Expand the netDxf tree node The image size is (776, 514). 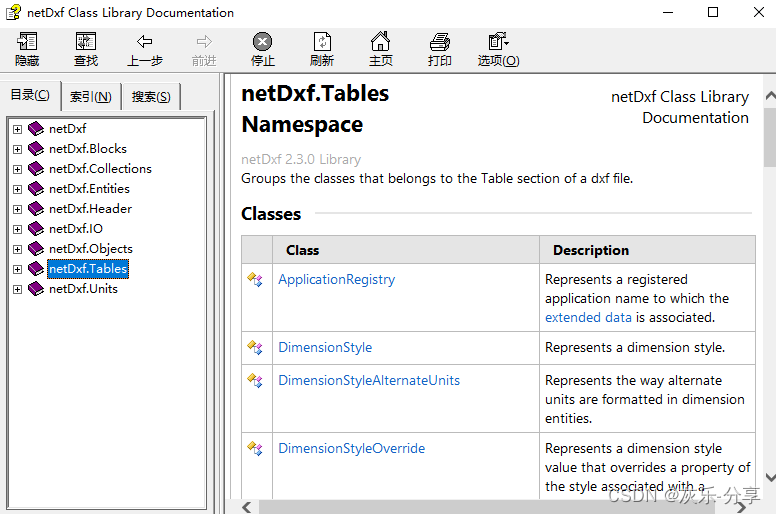(17, 130)
